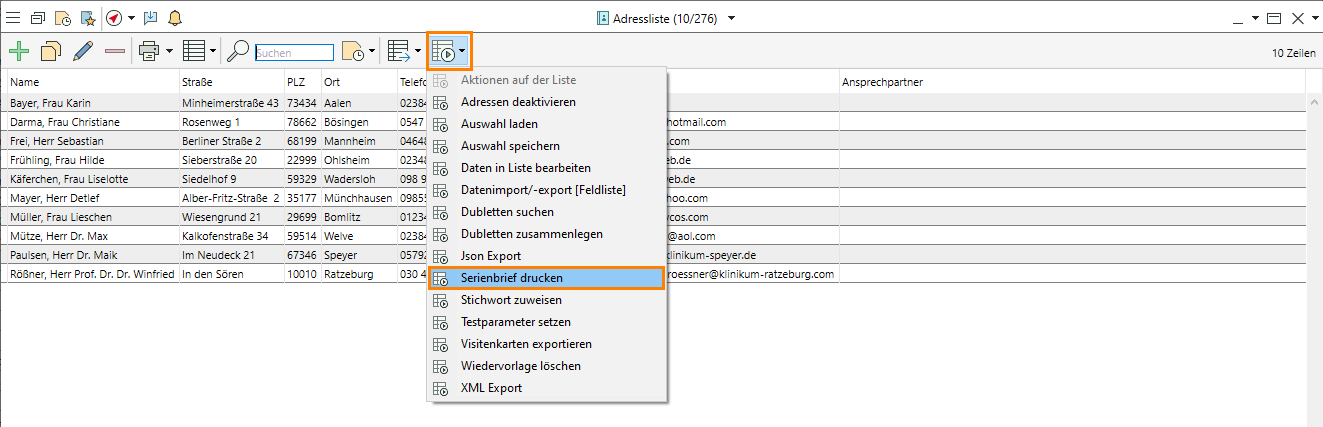Select Auswahl laden menu entry
This screenshot has height=427, width=1323.
547,124
